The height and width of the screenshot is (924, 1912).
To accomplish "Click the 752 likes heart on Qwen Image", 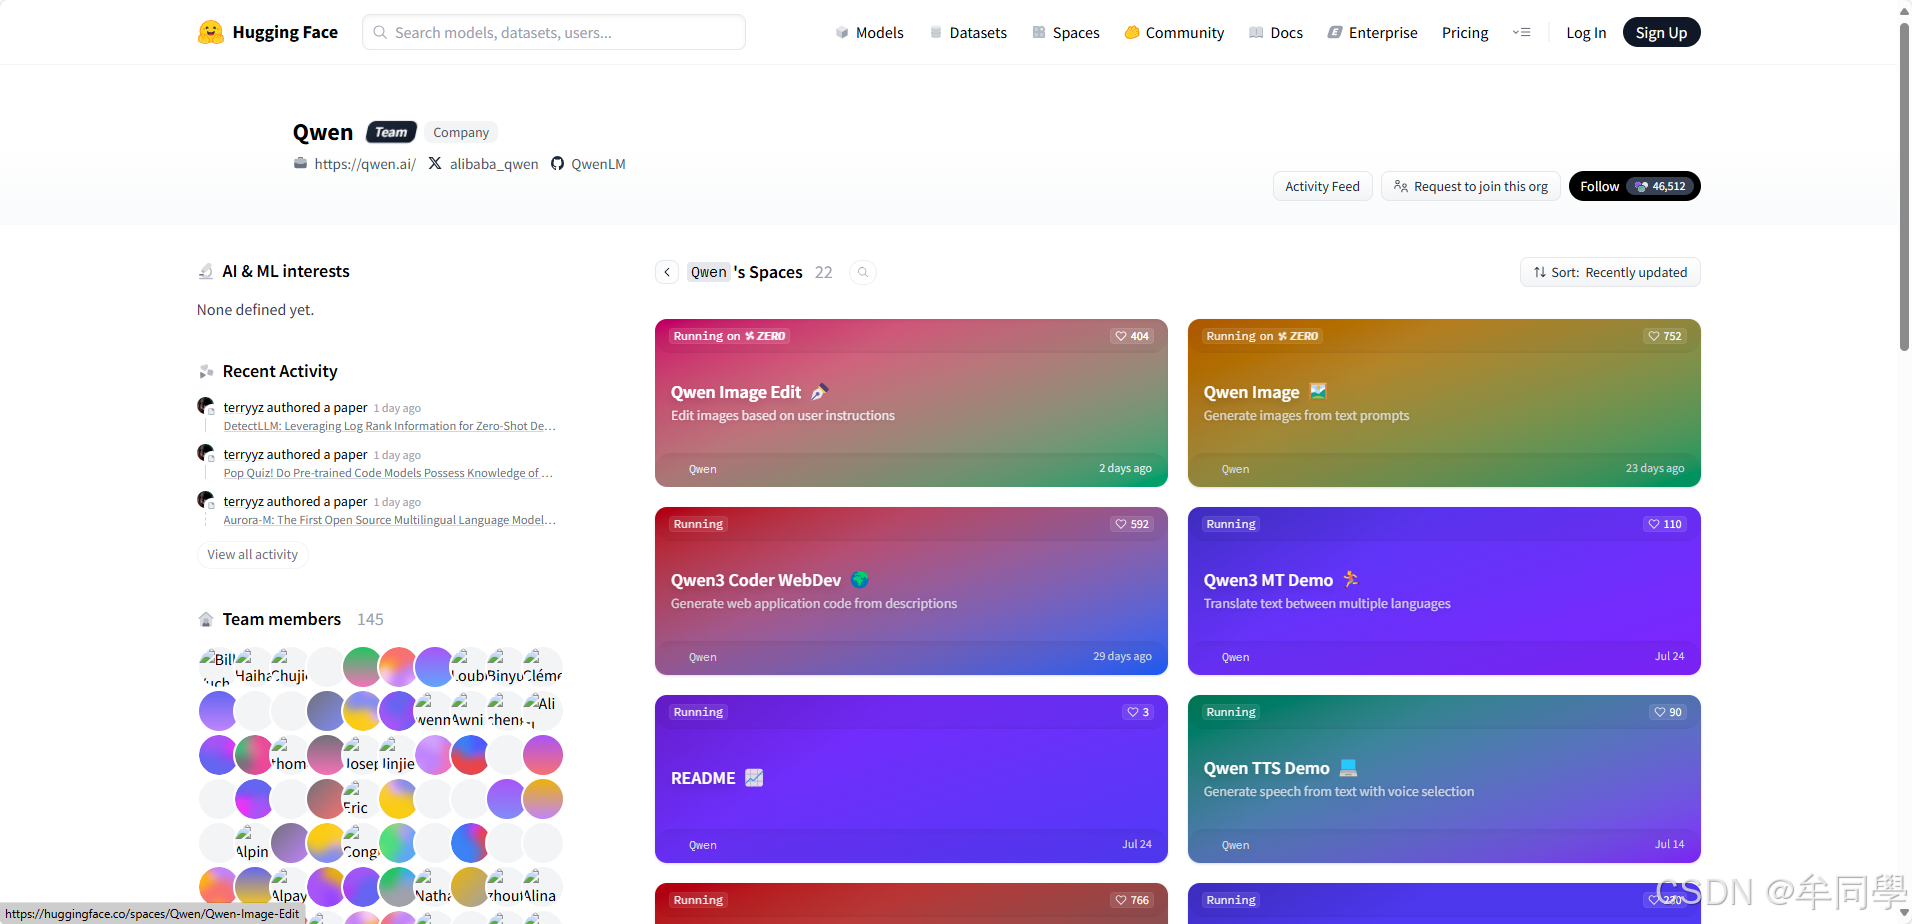I will pos(1665,336).
